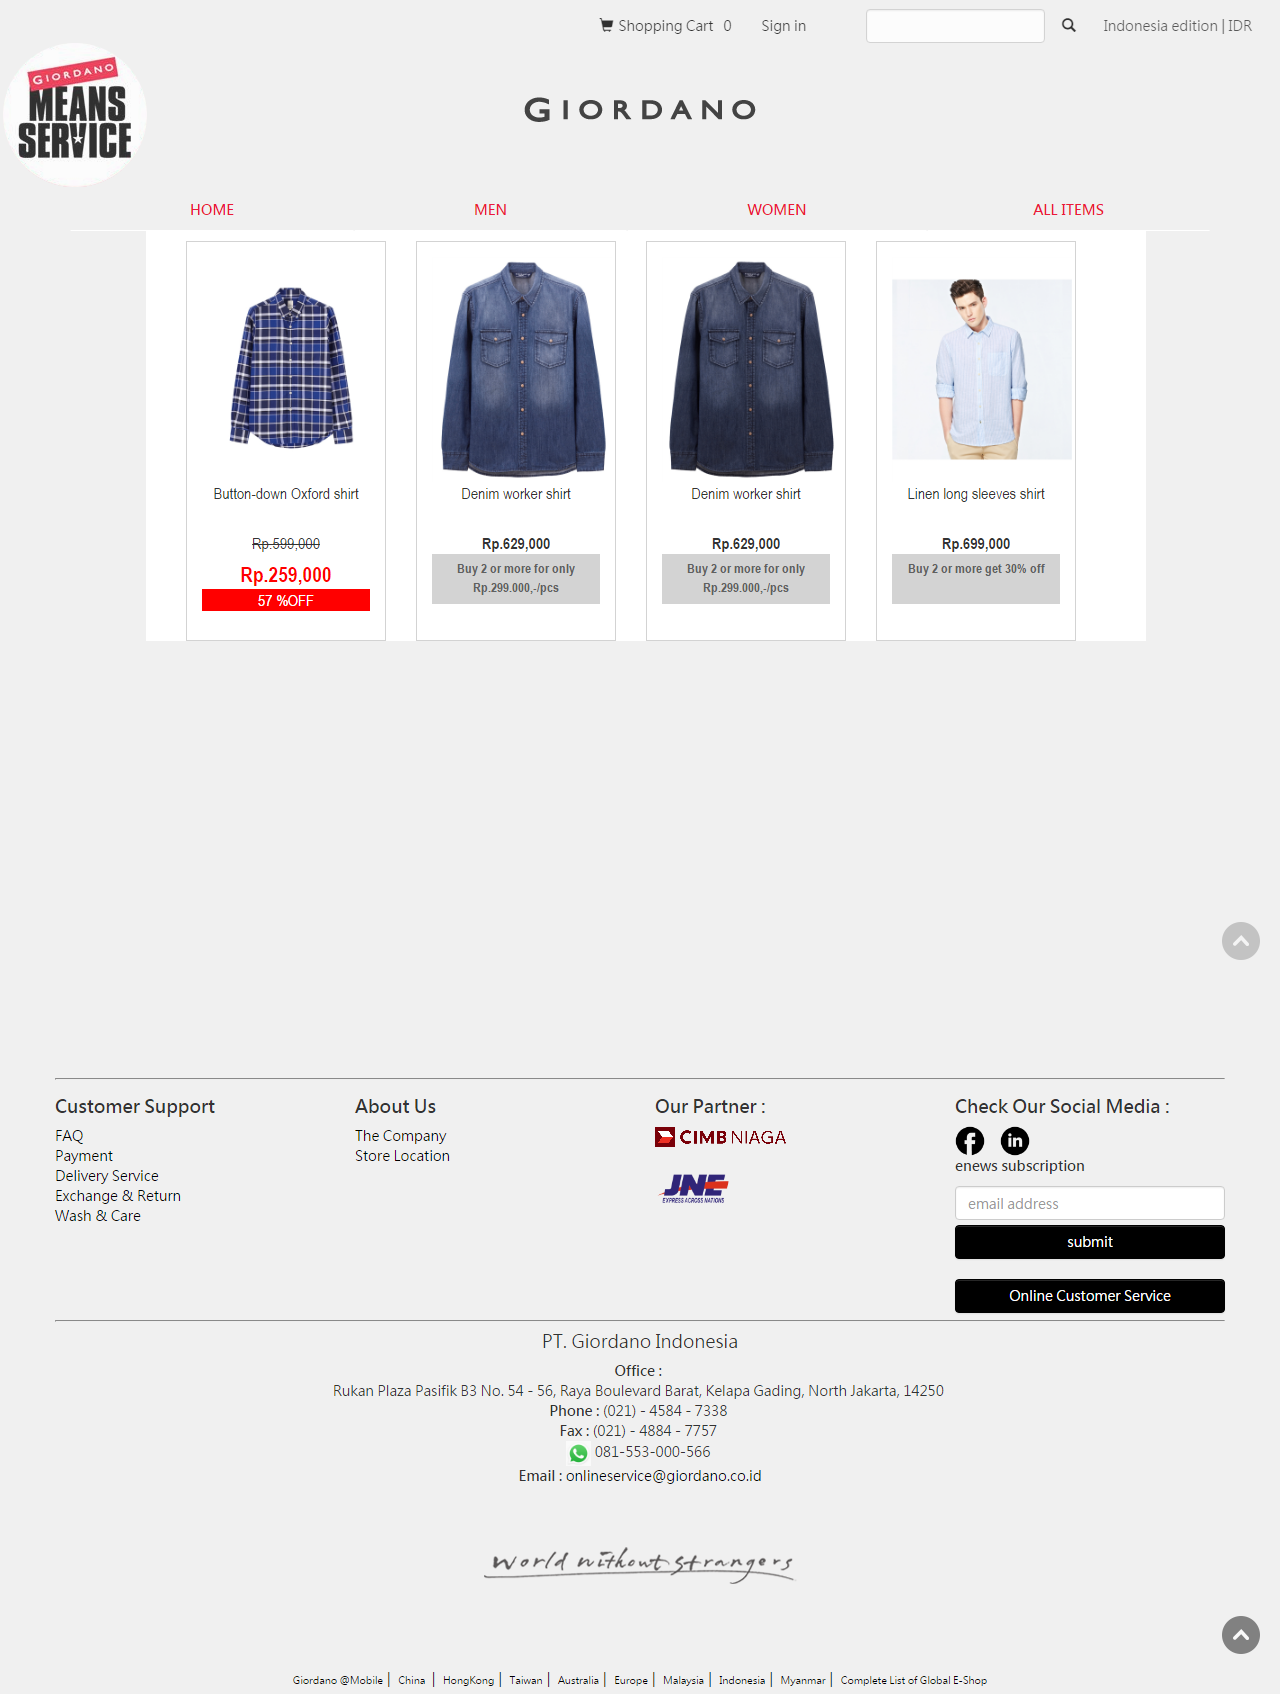Click the WhatsApp icon beside phone number

(x=579, y=1453)
